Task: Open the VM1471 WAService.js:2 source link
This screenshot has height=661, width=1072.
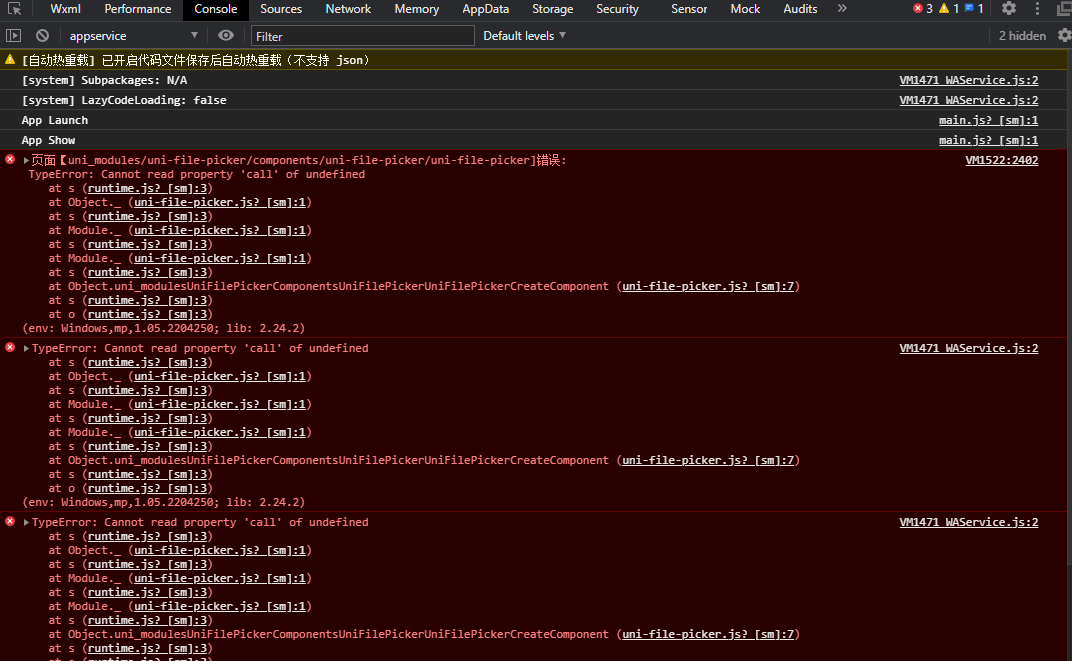Action: (968, 80)
